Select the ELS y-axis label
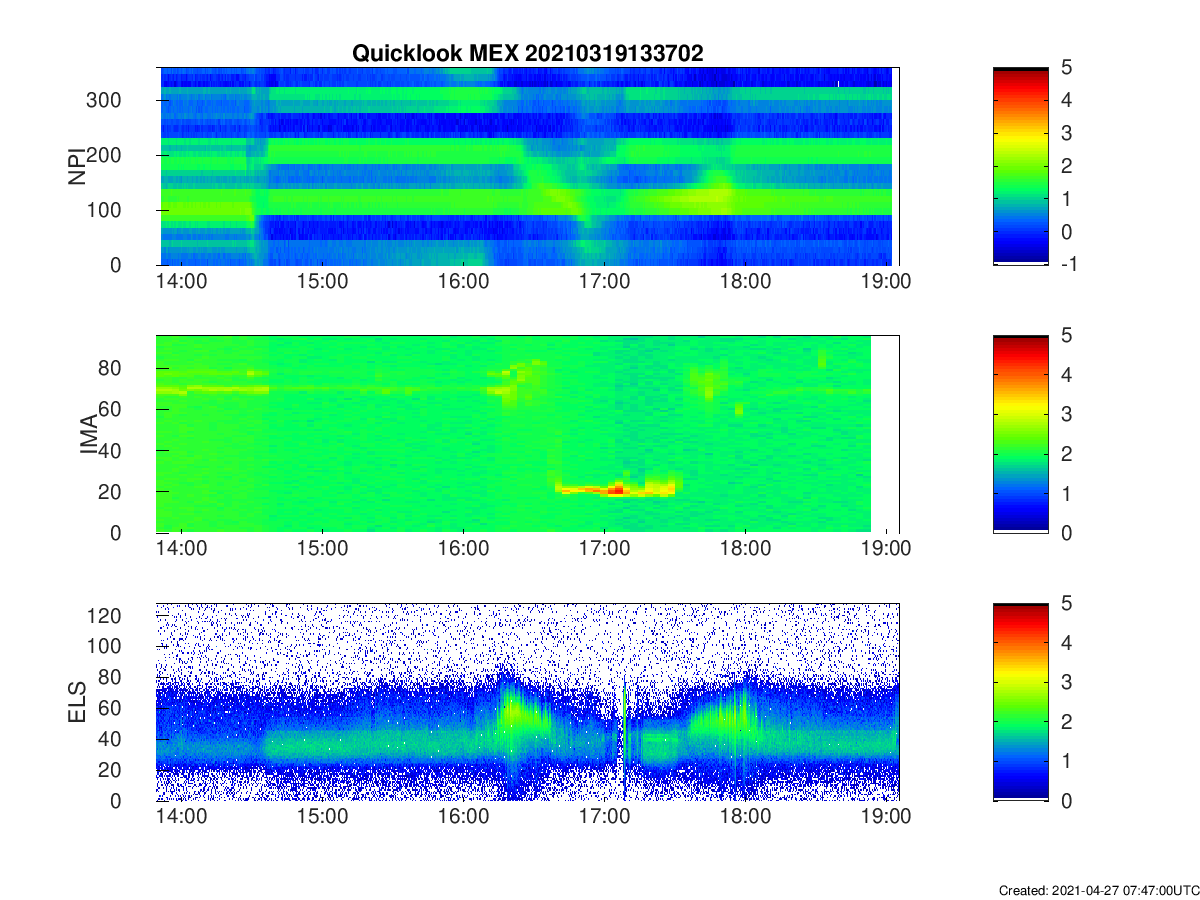This screenshot has height=900, width=1200. [x=77, y=701]
